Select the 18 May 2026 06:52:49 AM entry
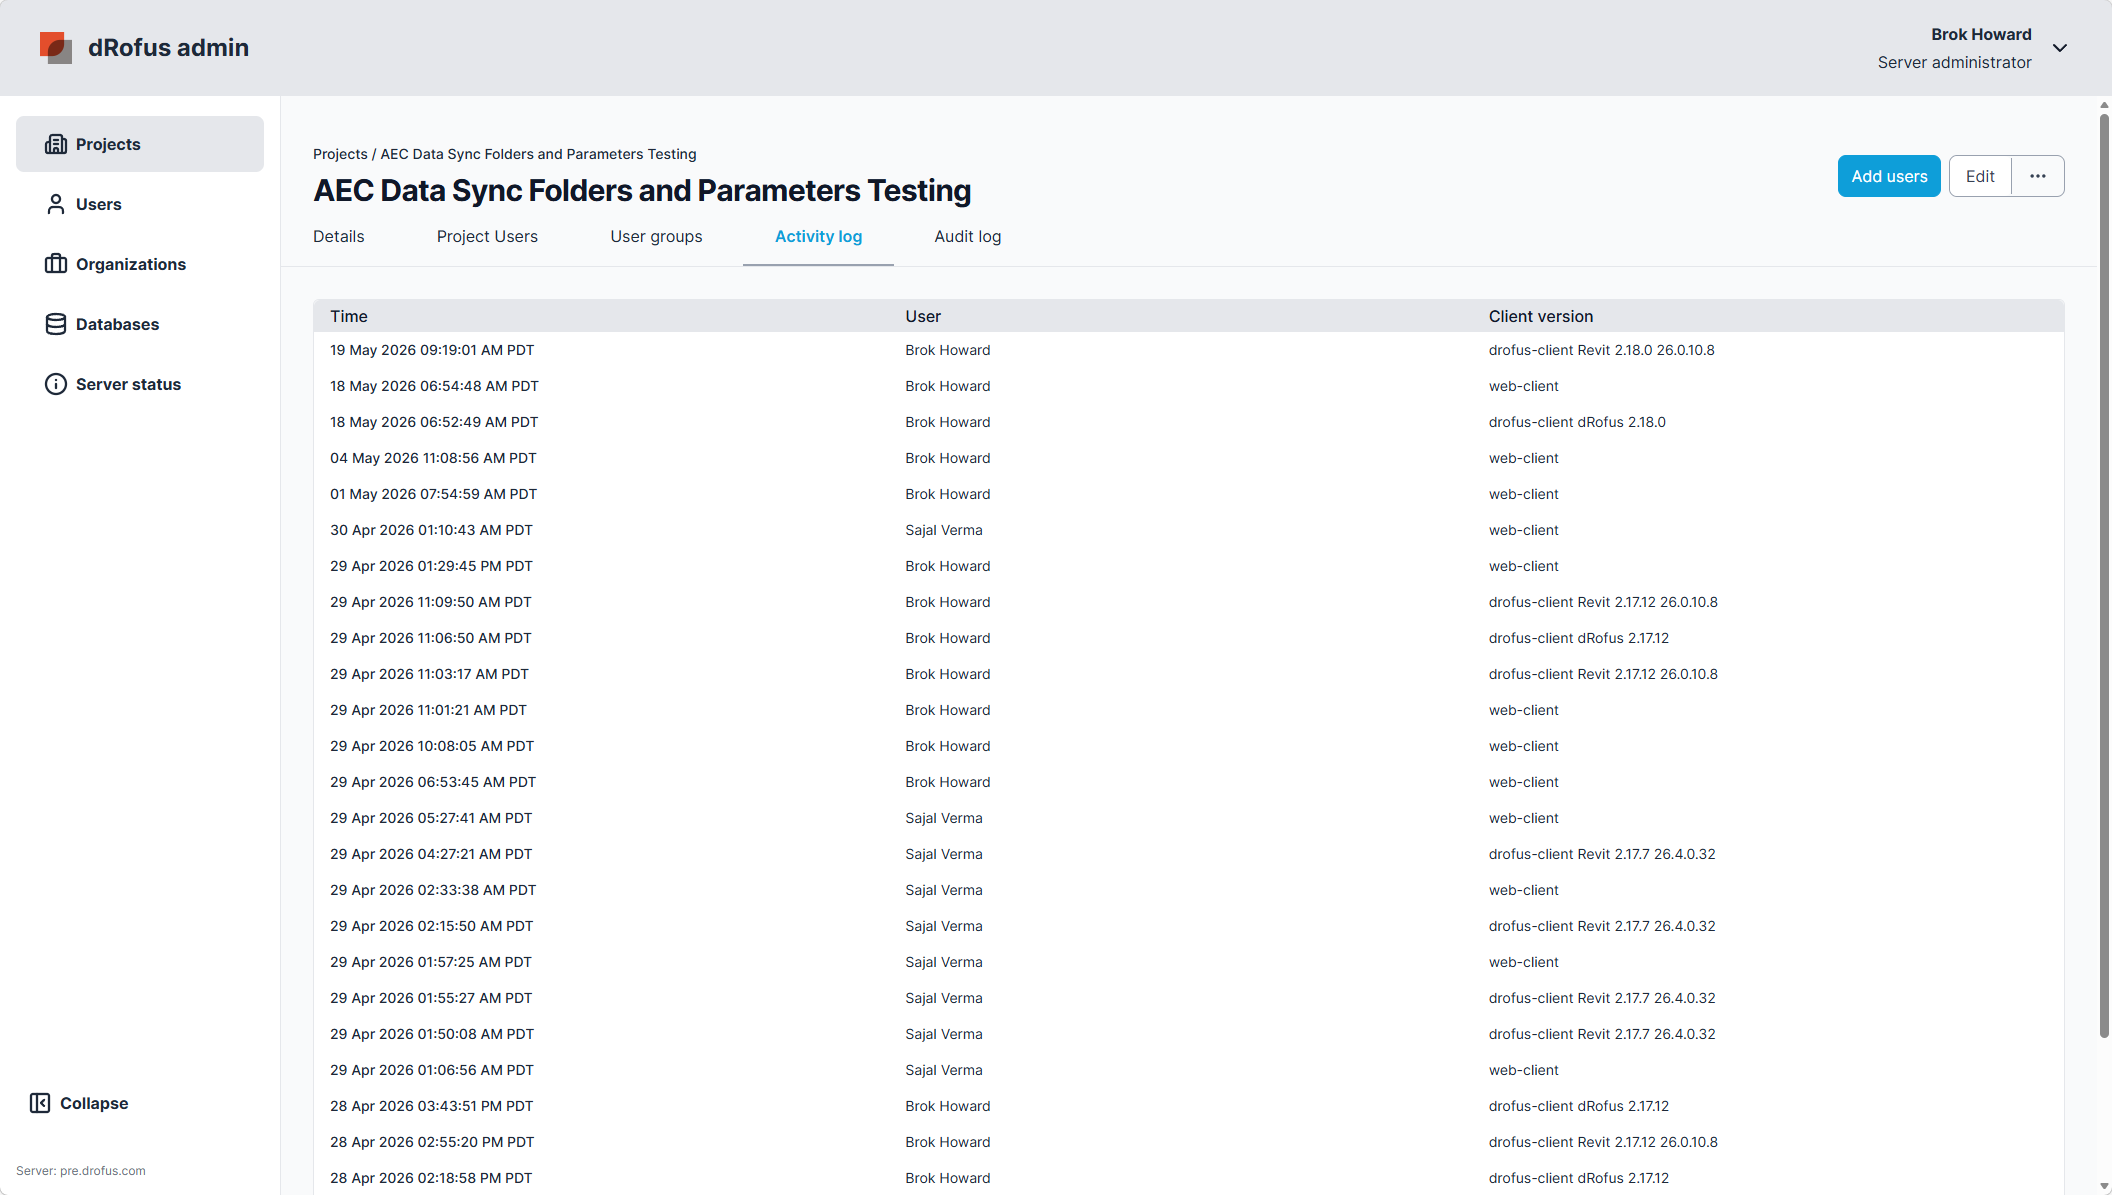Image resolution: width=2112 pixels, height=1195 pixels. tap(1188, 422)
